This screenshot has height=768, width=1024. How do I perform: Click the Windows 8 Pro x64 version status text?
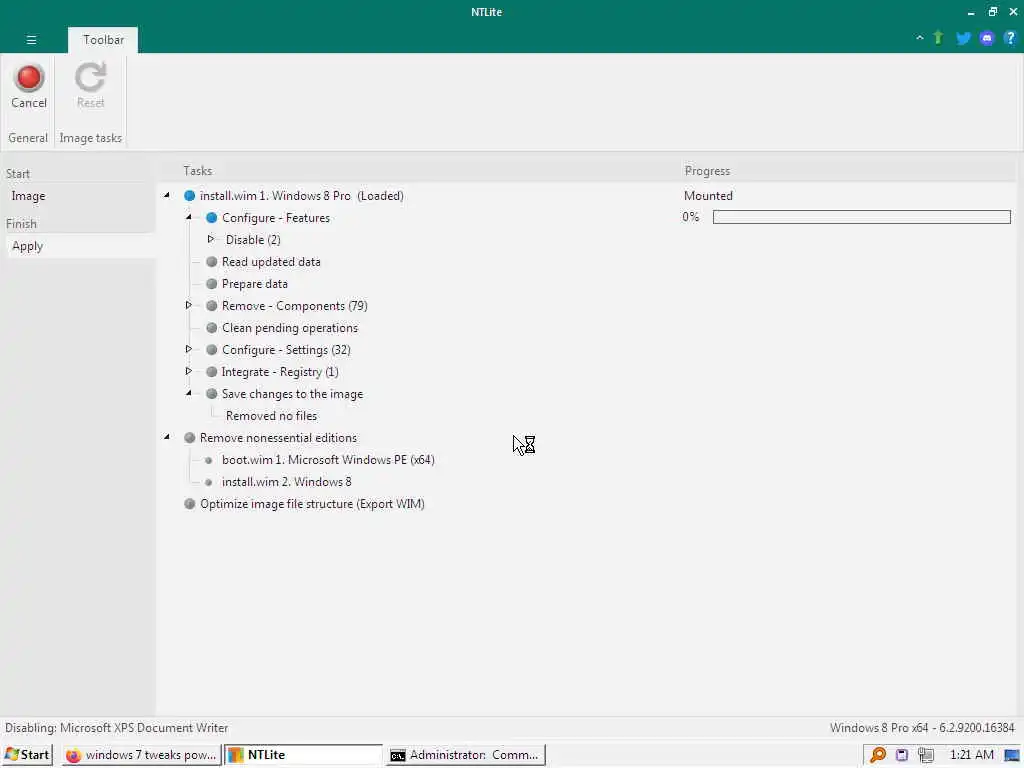pyautogui.click(x=922, y=728)
